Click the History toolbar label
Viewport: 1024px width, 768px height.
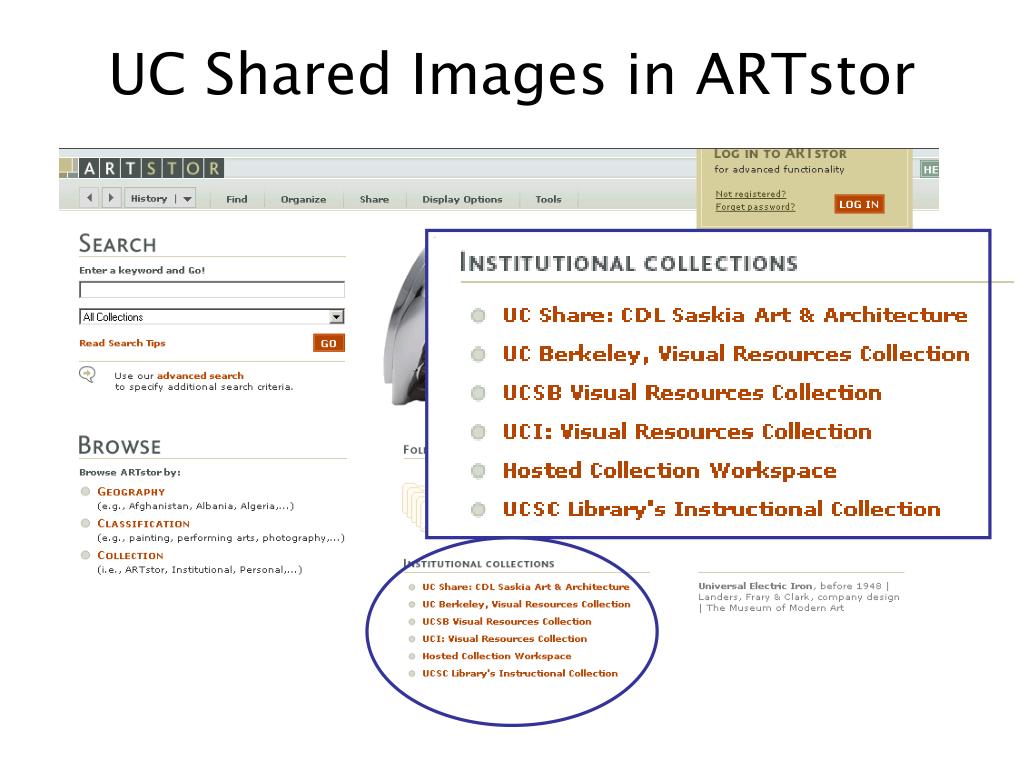149,199
